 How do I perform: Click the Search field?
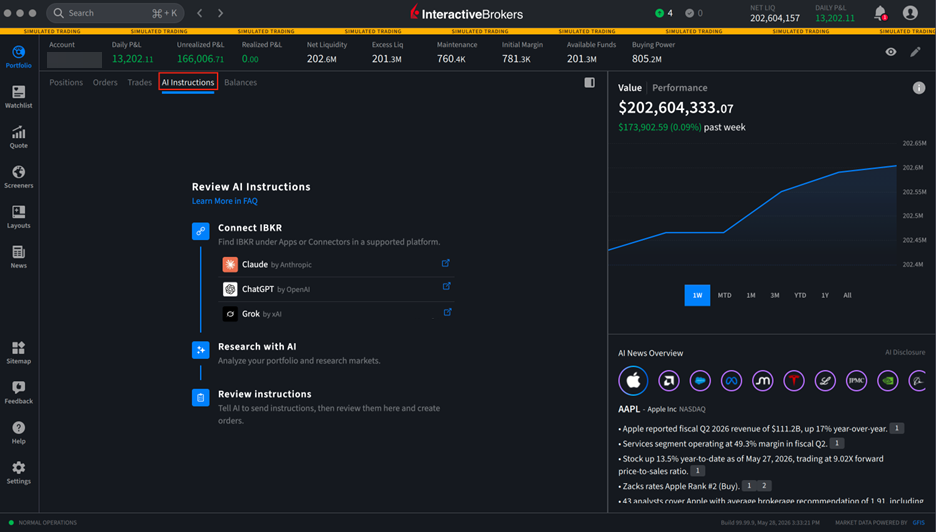(x=115, y=13)
